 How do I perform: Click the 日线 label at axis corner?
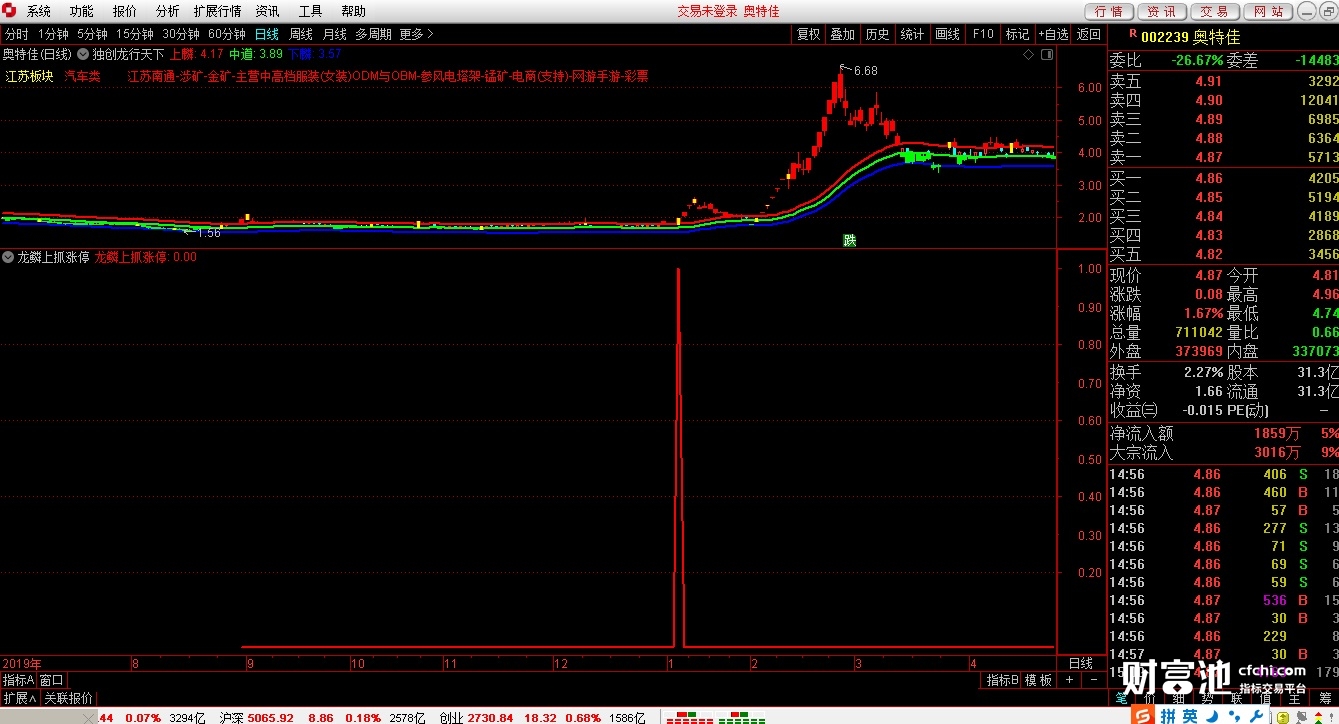[x=1081, y=663]
